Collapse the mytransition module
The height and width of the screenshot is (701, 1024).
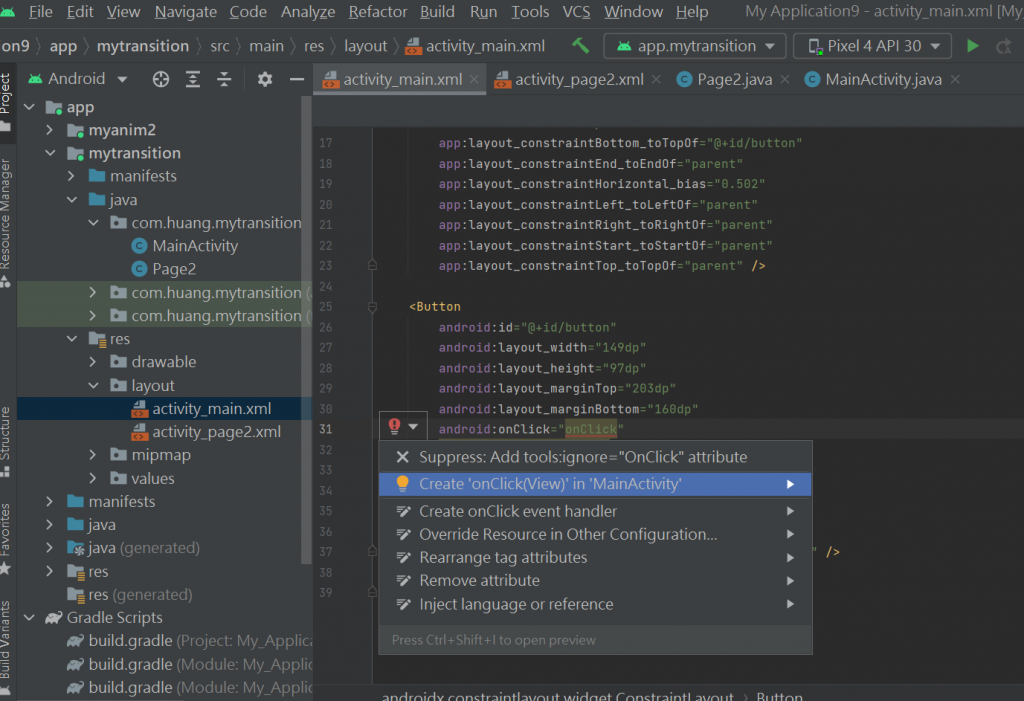[x=50, y=153]
